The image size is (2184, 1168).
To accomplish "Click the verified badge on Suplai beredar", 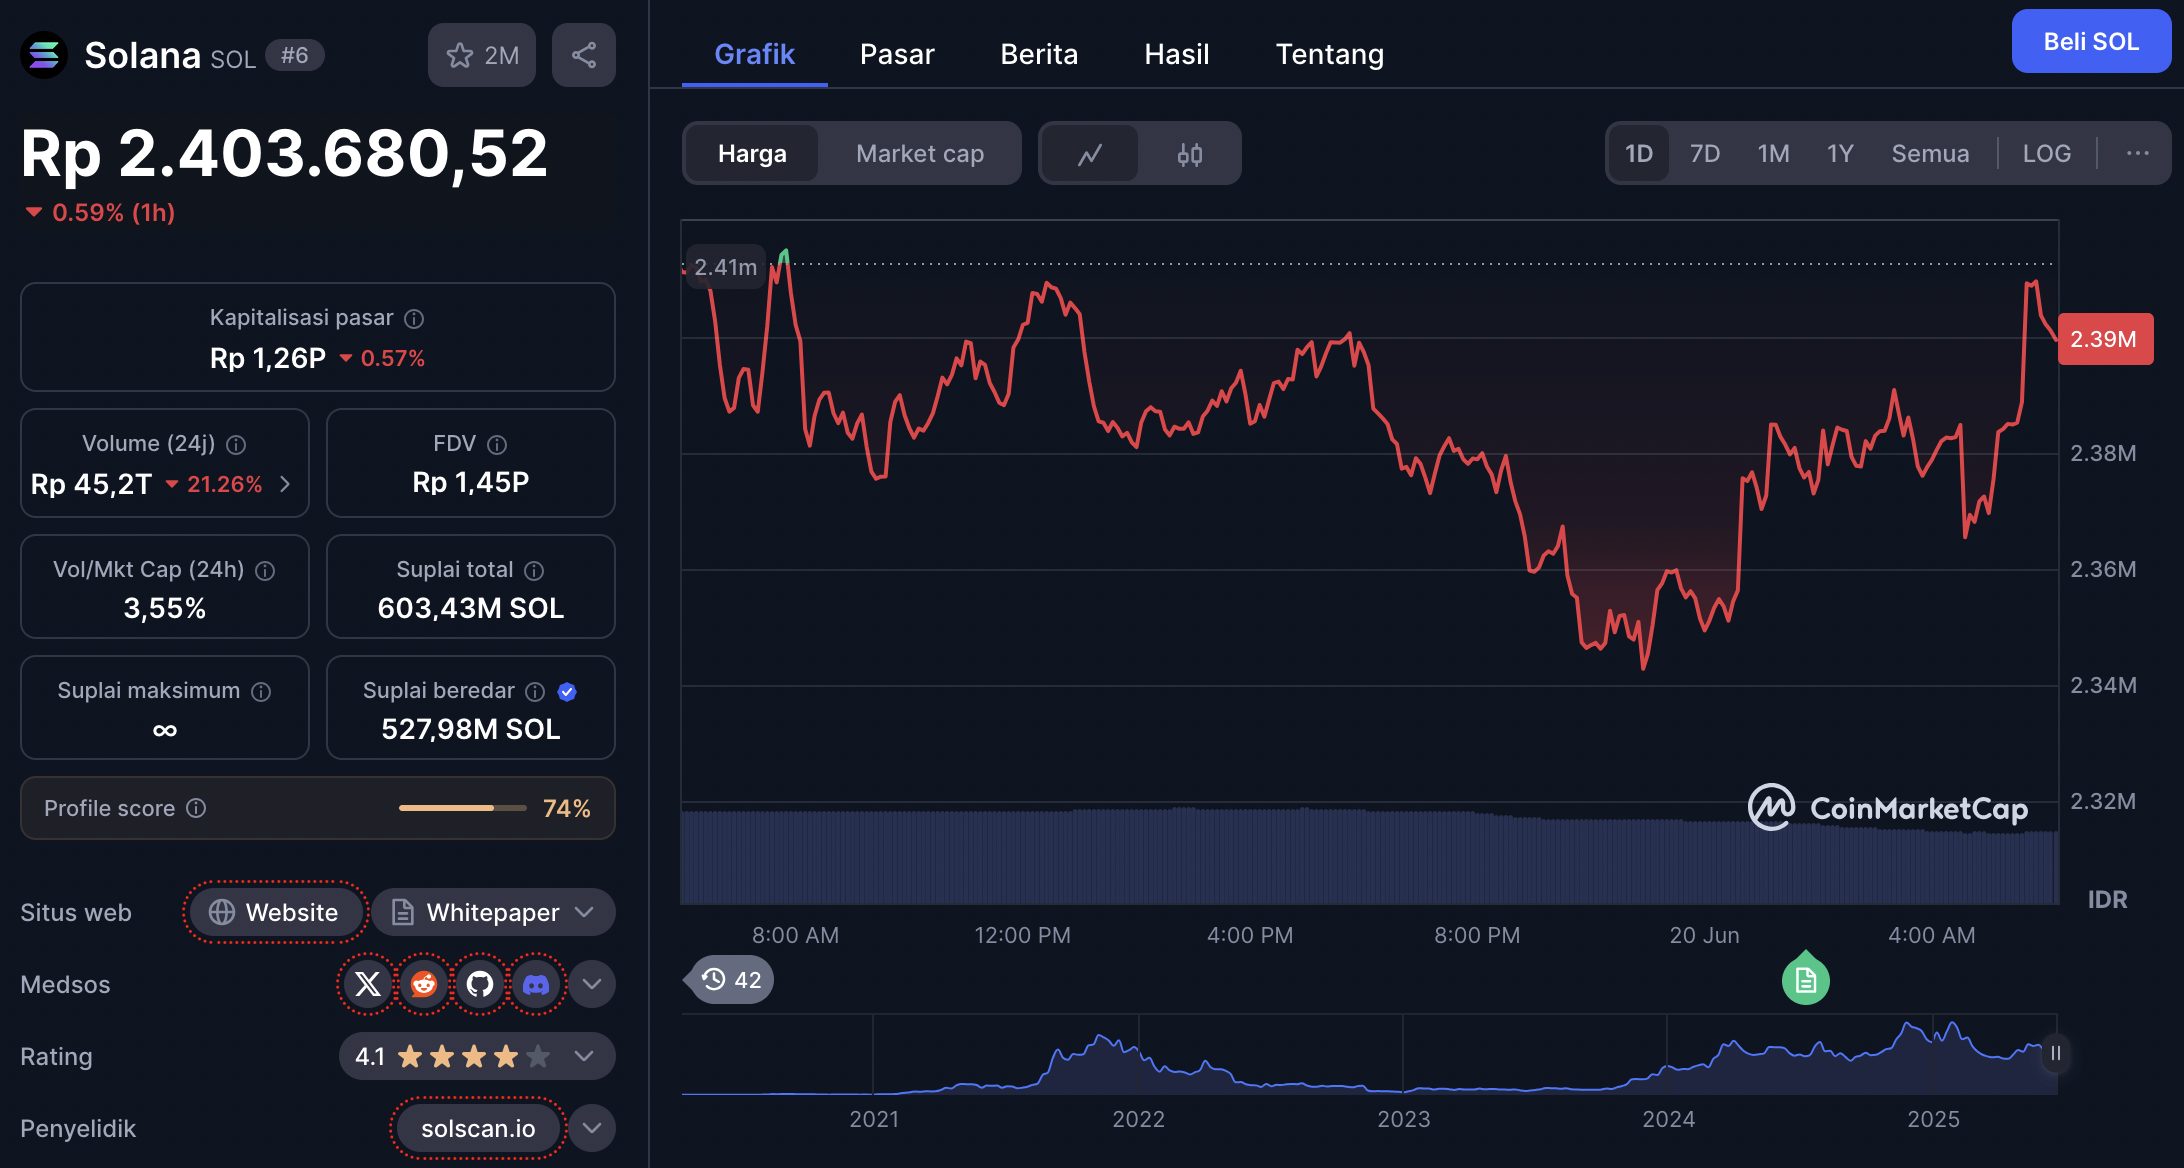I will [x=567, y=691].
